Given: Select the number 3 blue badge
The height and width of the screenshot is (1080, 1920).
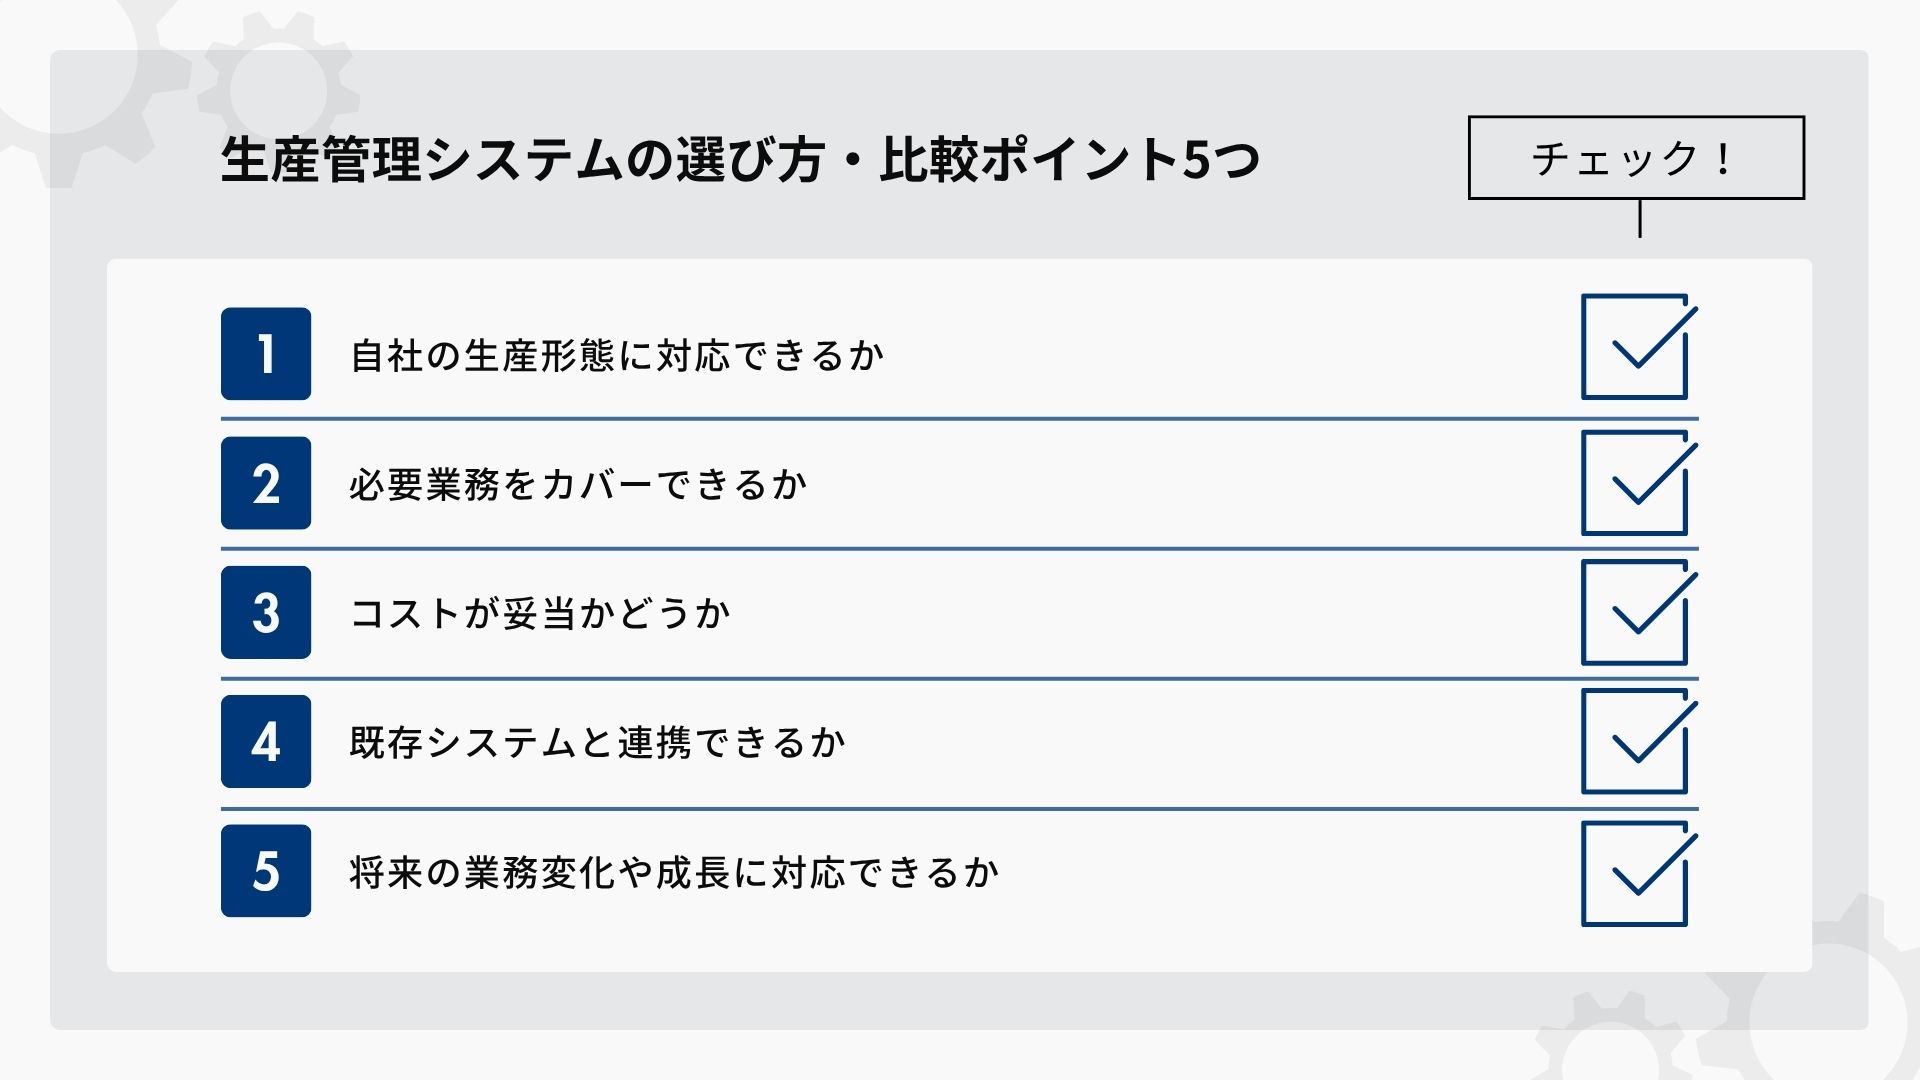Looking at the screenshot, I should 266,612.
